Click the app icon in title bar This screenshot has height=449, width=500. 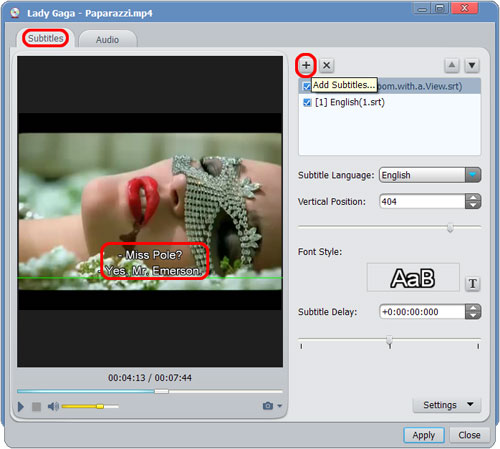(x=14, y=13)
